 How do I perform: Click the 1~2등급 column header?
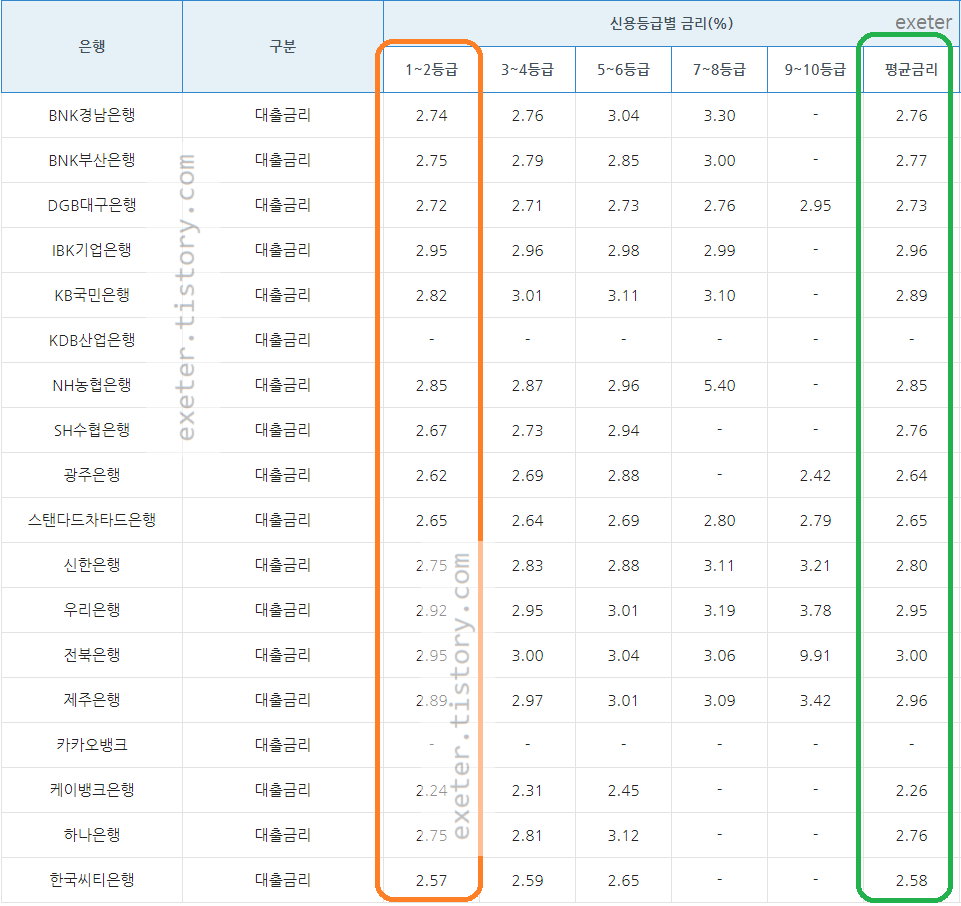[x=431, y=70]
